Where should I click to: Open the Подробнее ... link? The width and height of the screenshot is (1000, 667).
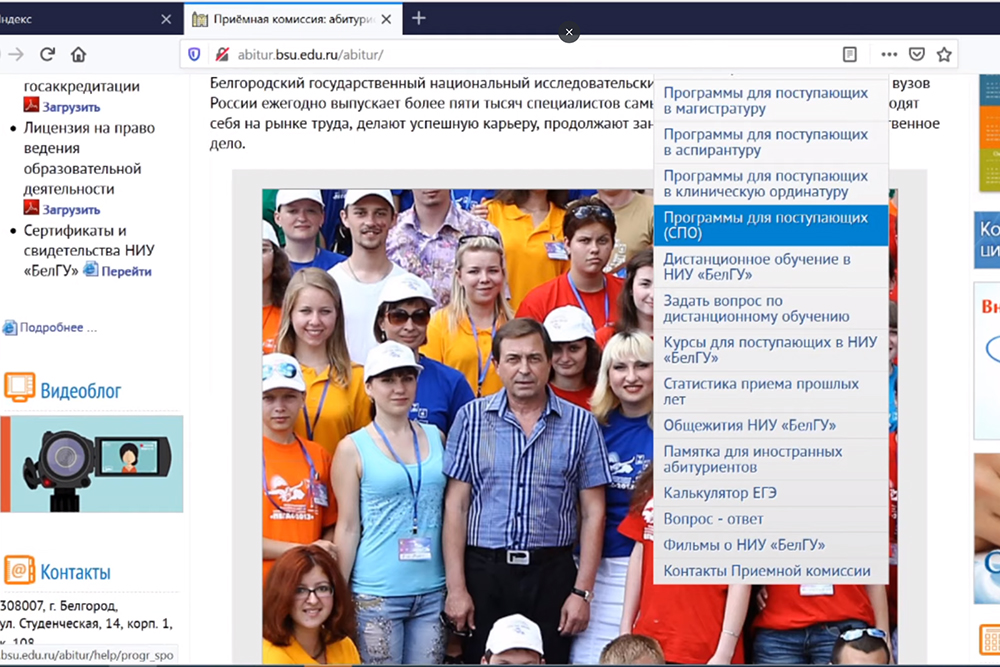58,327
